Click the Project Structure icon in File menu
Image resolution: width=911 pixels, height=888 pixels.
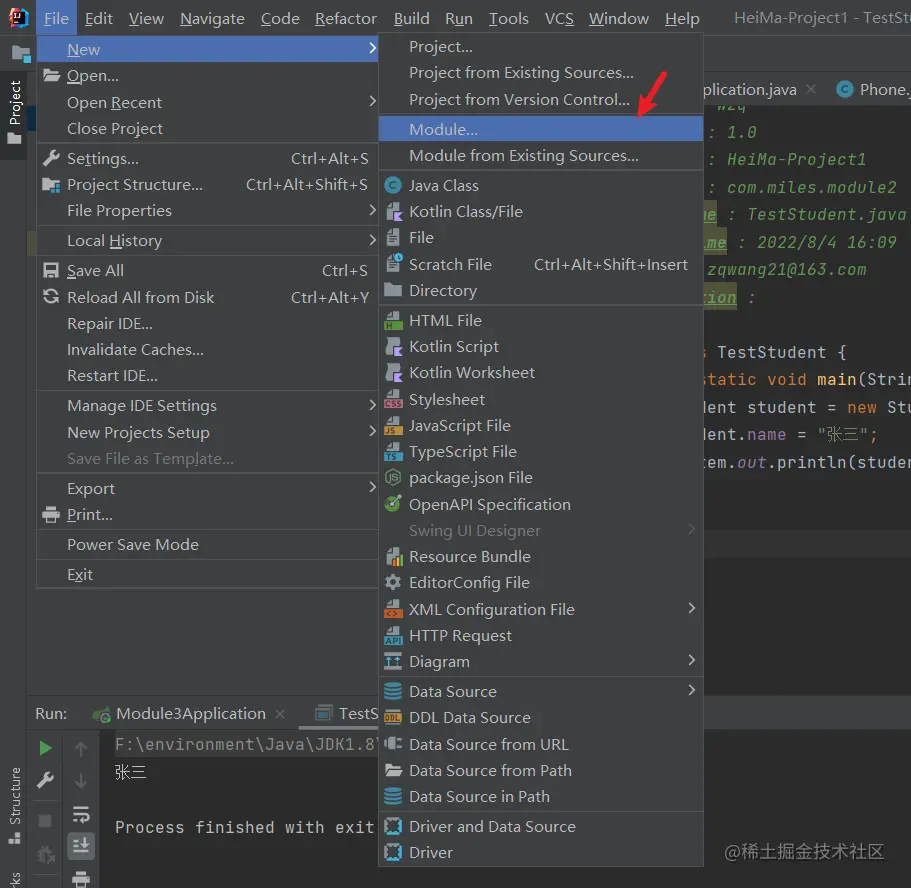[x=51, y=185]
